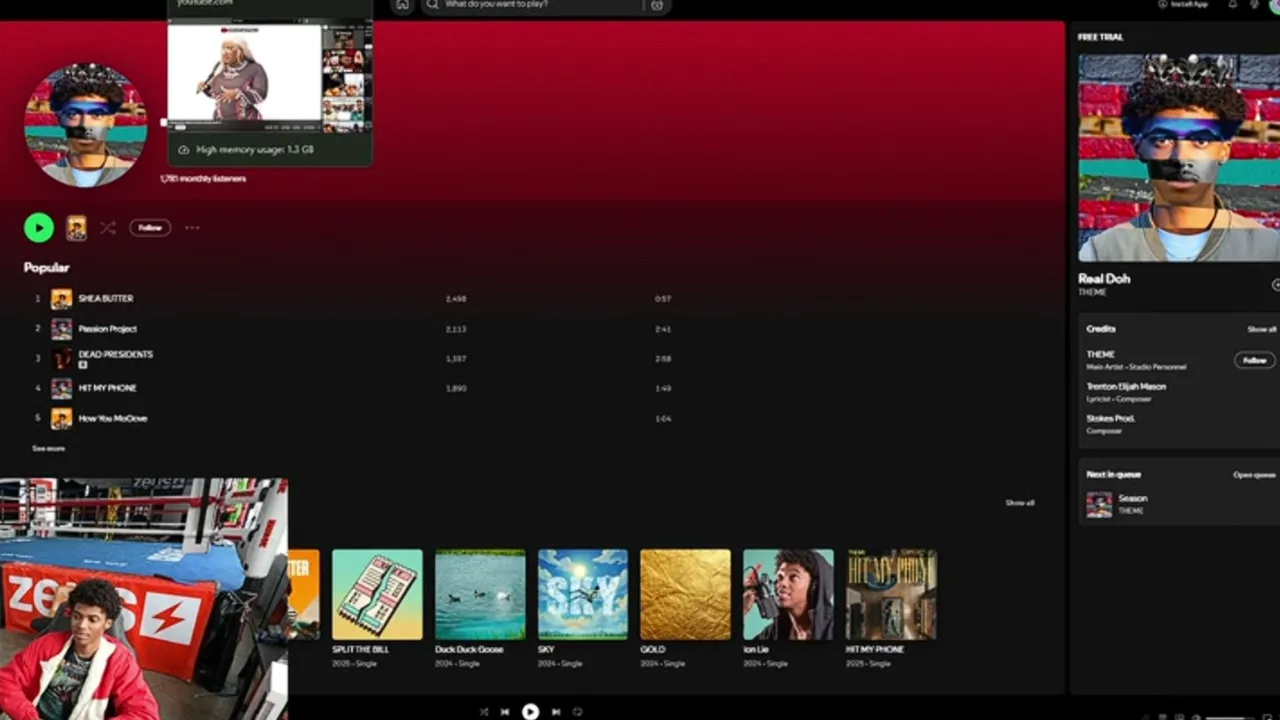The width and height of the screenshot is (1280, 720).
Task: Click Show all for the discography
Action: [x=1020, y=503]
